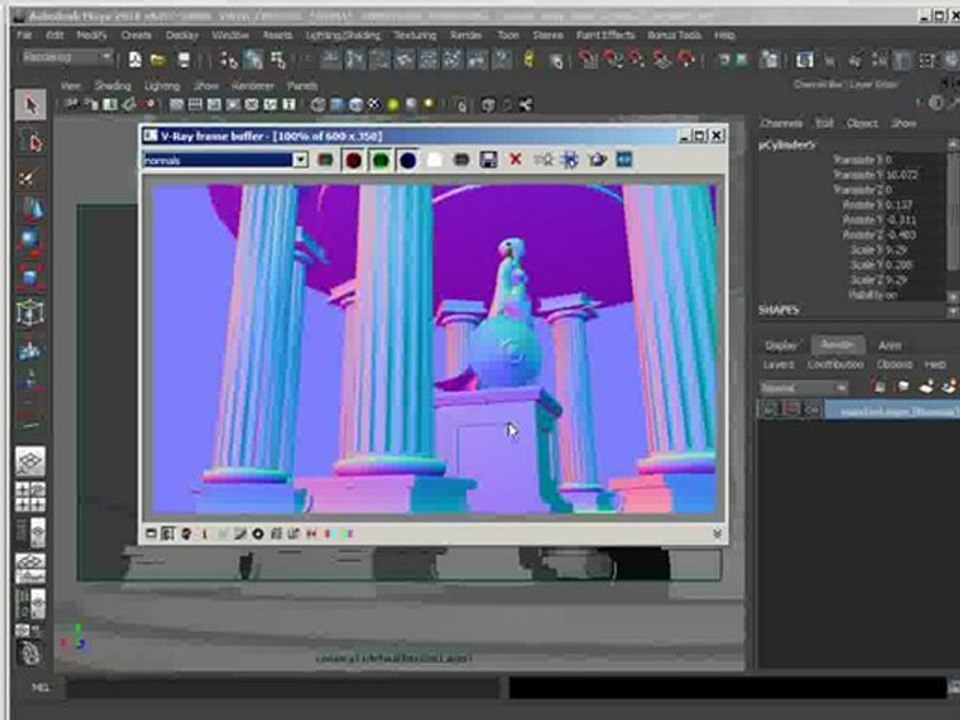
Task: Open the Layers menu in Layer Editor
Action: (778, 365)
